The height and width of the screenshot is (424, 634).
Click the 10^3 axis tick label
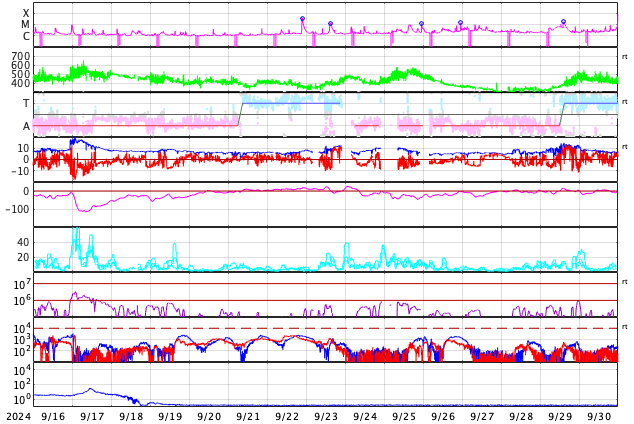tap(21, 340)
